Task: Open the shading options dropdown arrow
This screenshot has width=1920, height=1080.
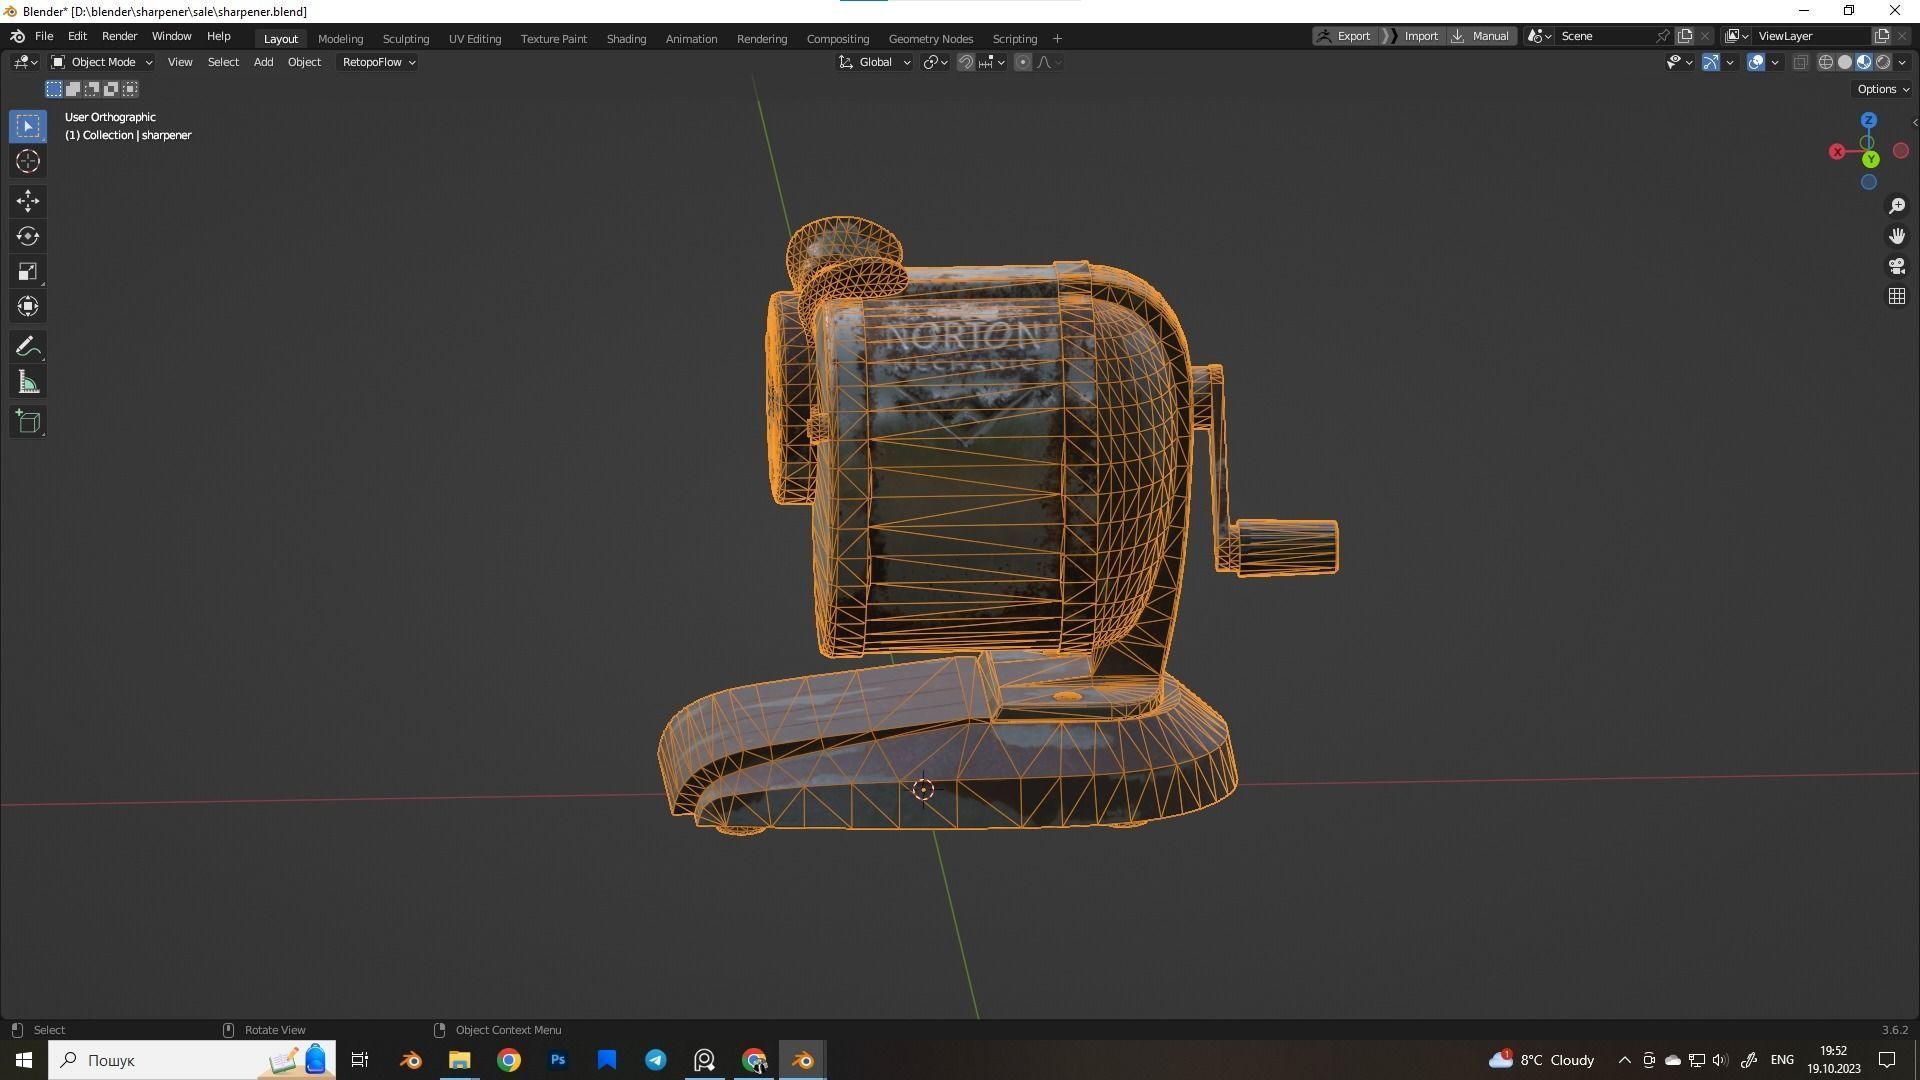Action: tap(1902, 62)
